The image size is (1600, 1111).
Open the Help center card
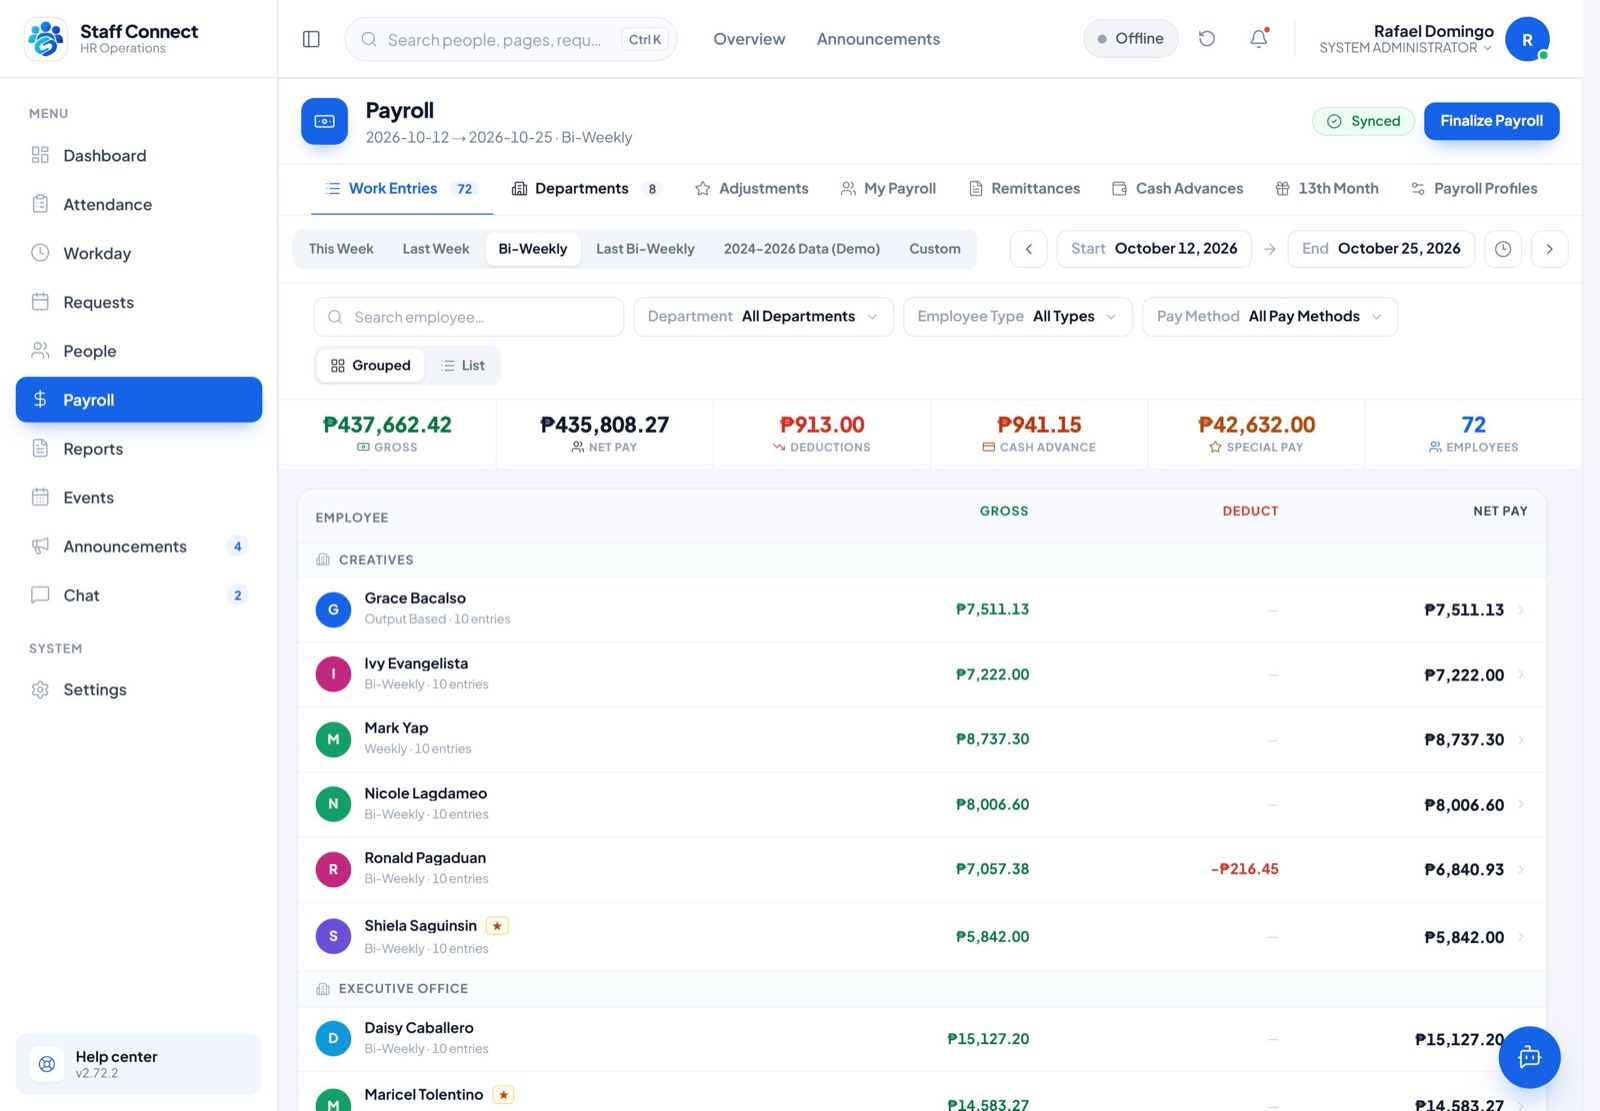tap(139, 1064)
